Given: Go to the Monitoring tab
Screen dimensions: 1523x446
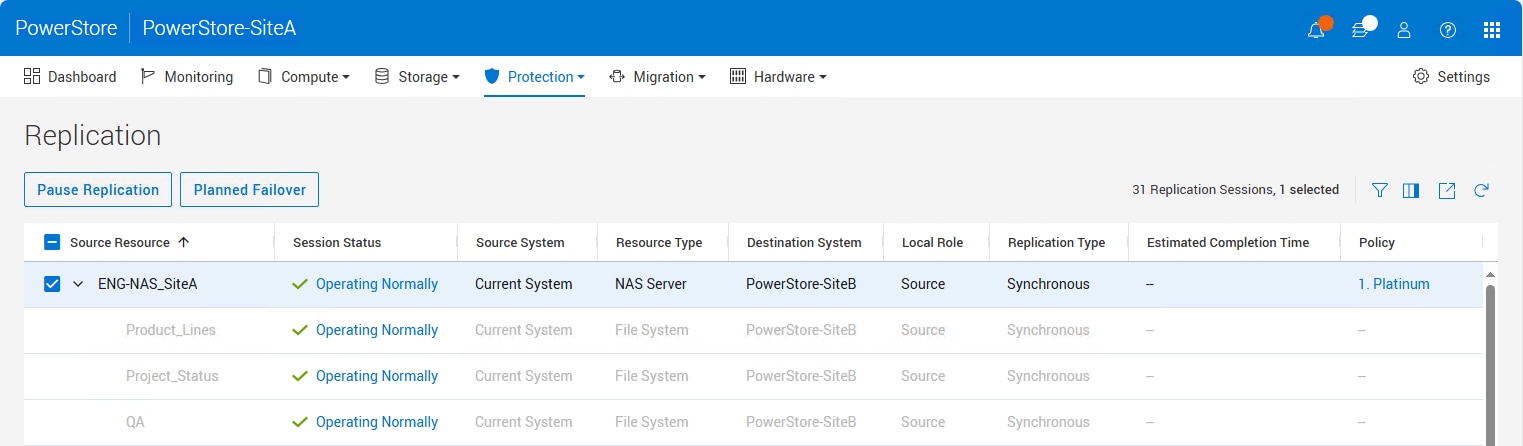Looking at the screenshot, I should 187,77.
